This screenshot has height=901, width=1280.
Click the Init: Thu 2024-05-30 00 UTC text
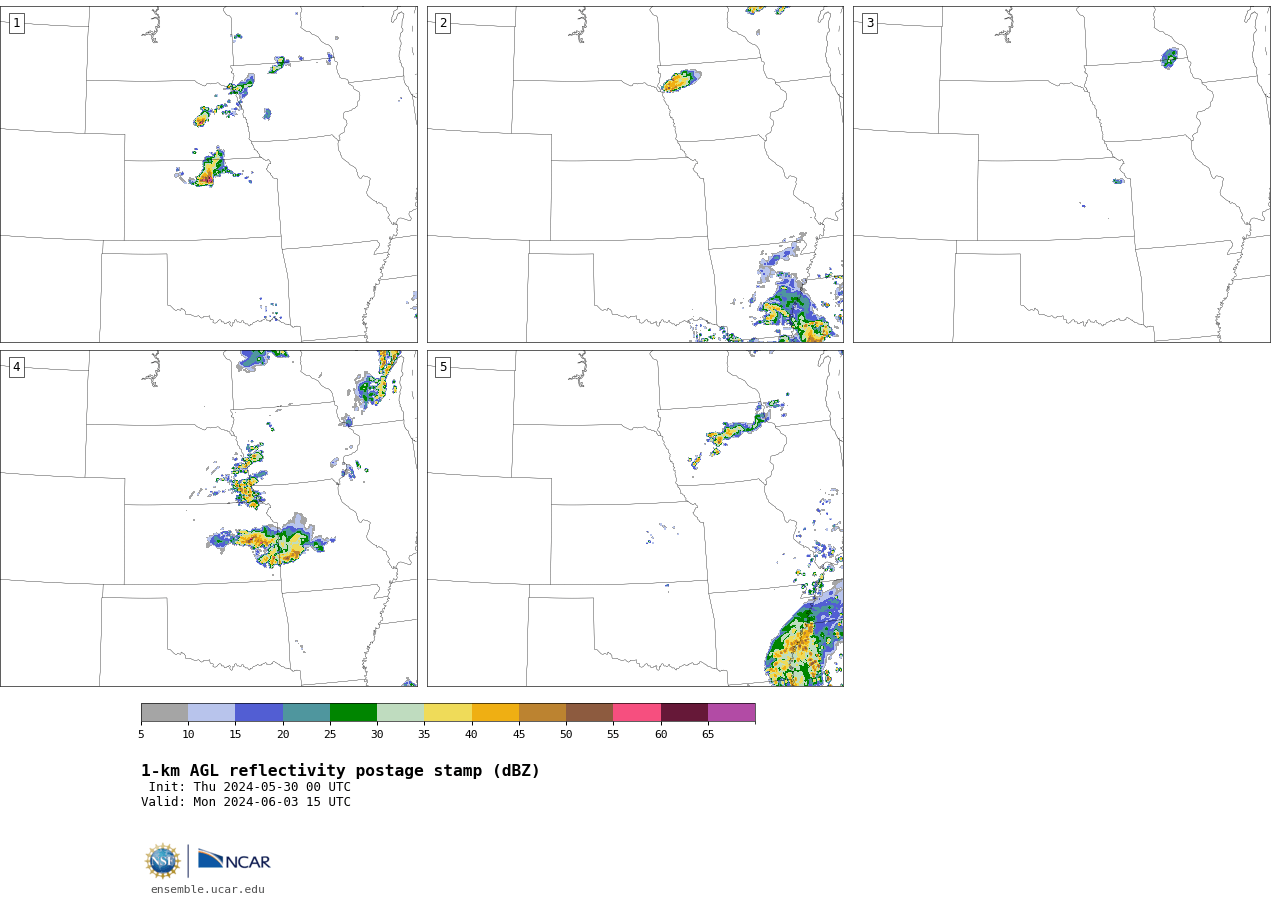click(250, 787)
